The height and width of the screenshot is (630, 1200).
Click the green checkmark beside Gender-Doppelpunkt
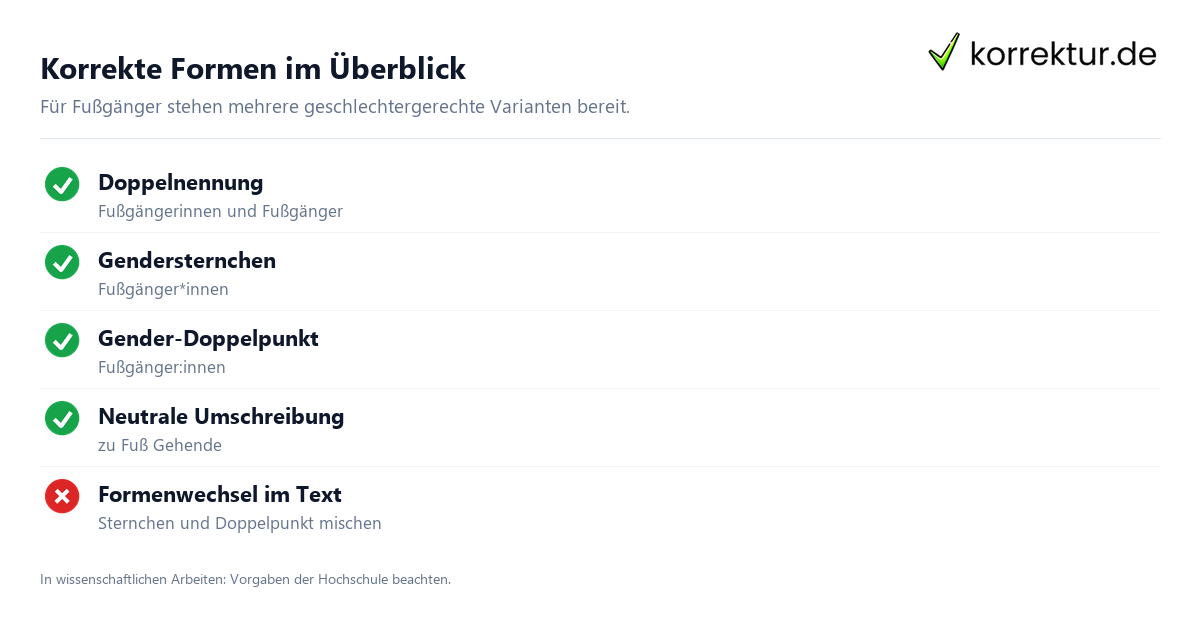click(62, 340)
